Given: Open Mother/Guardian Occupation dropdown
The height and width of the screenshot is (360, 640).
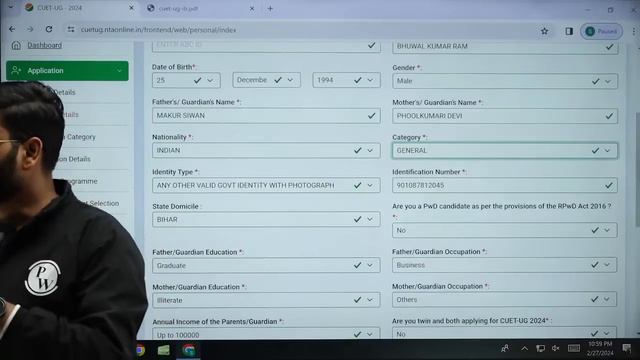Looking at the screenshot, I should (505, 300).
